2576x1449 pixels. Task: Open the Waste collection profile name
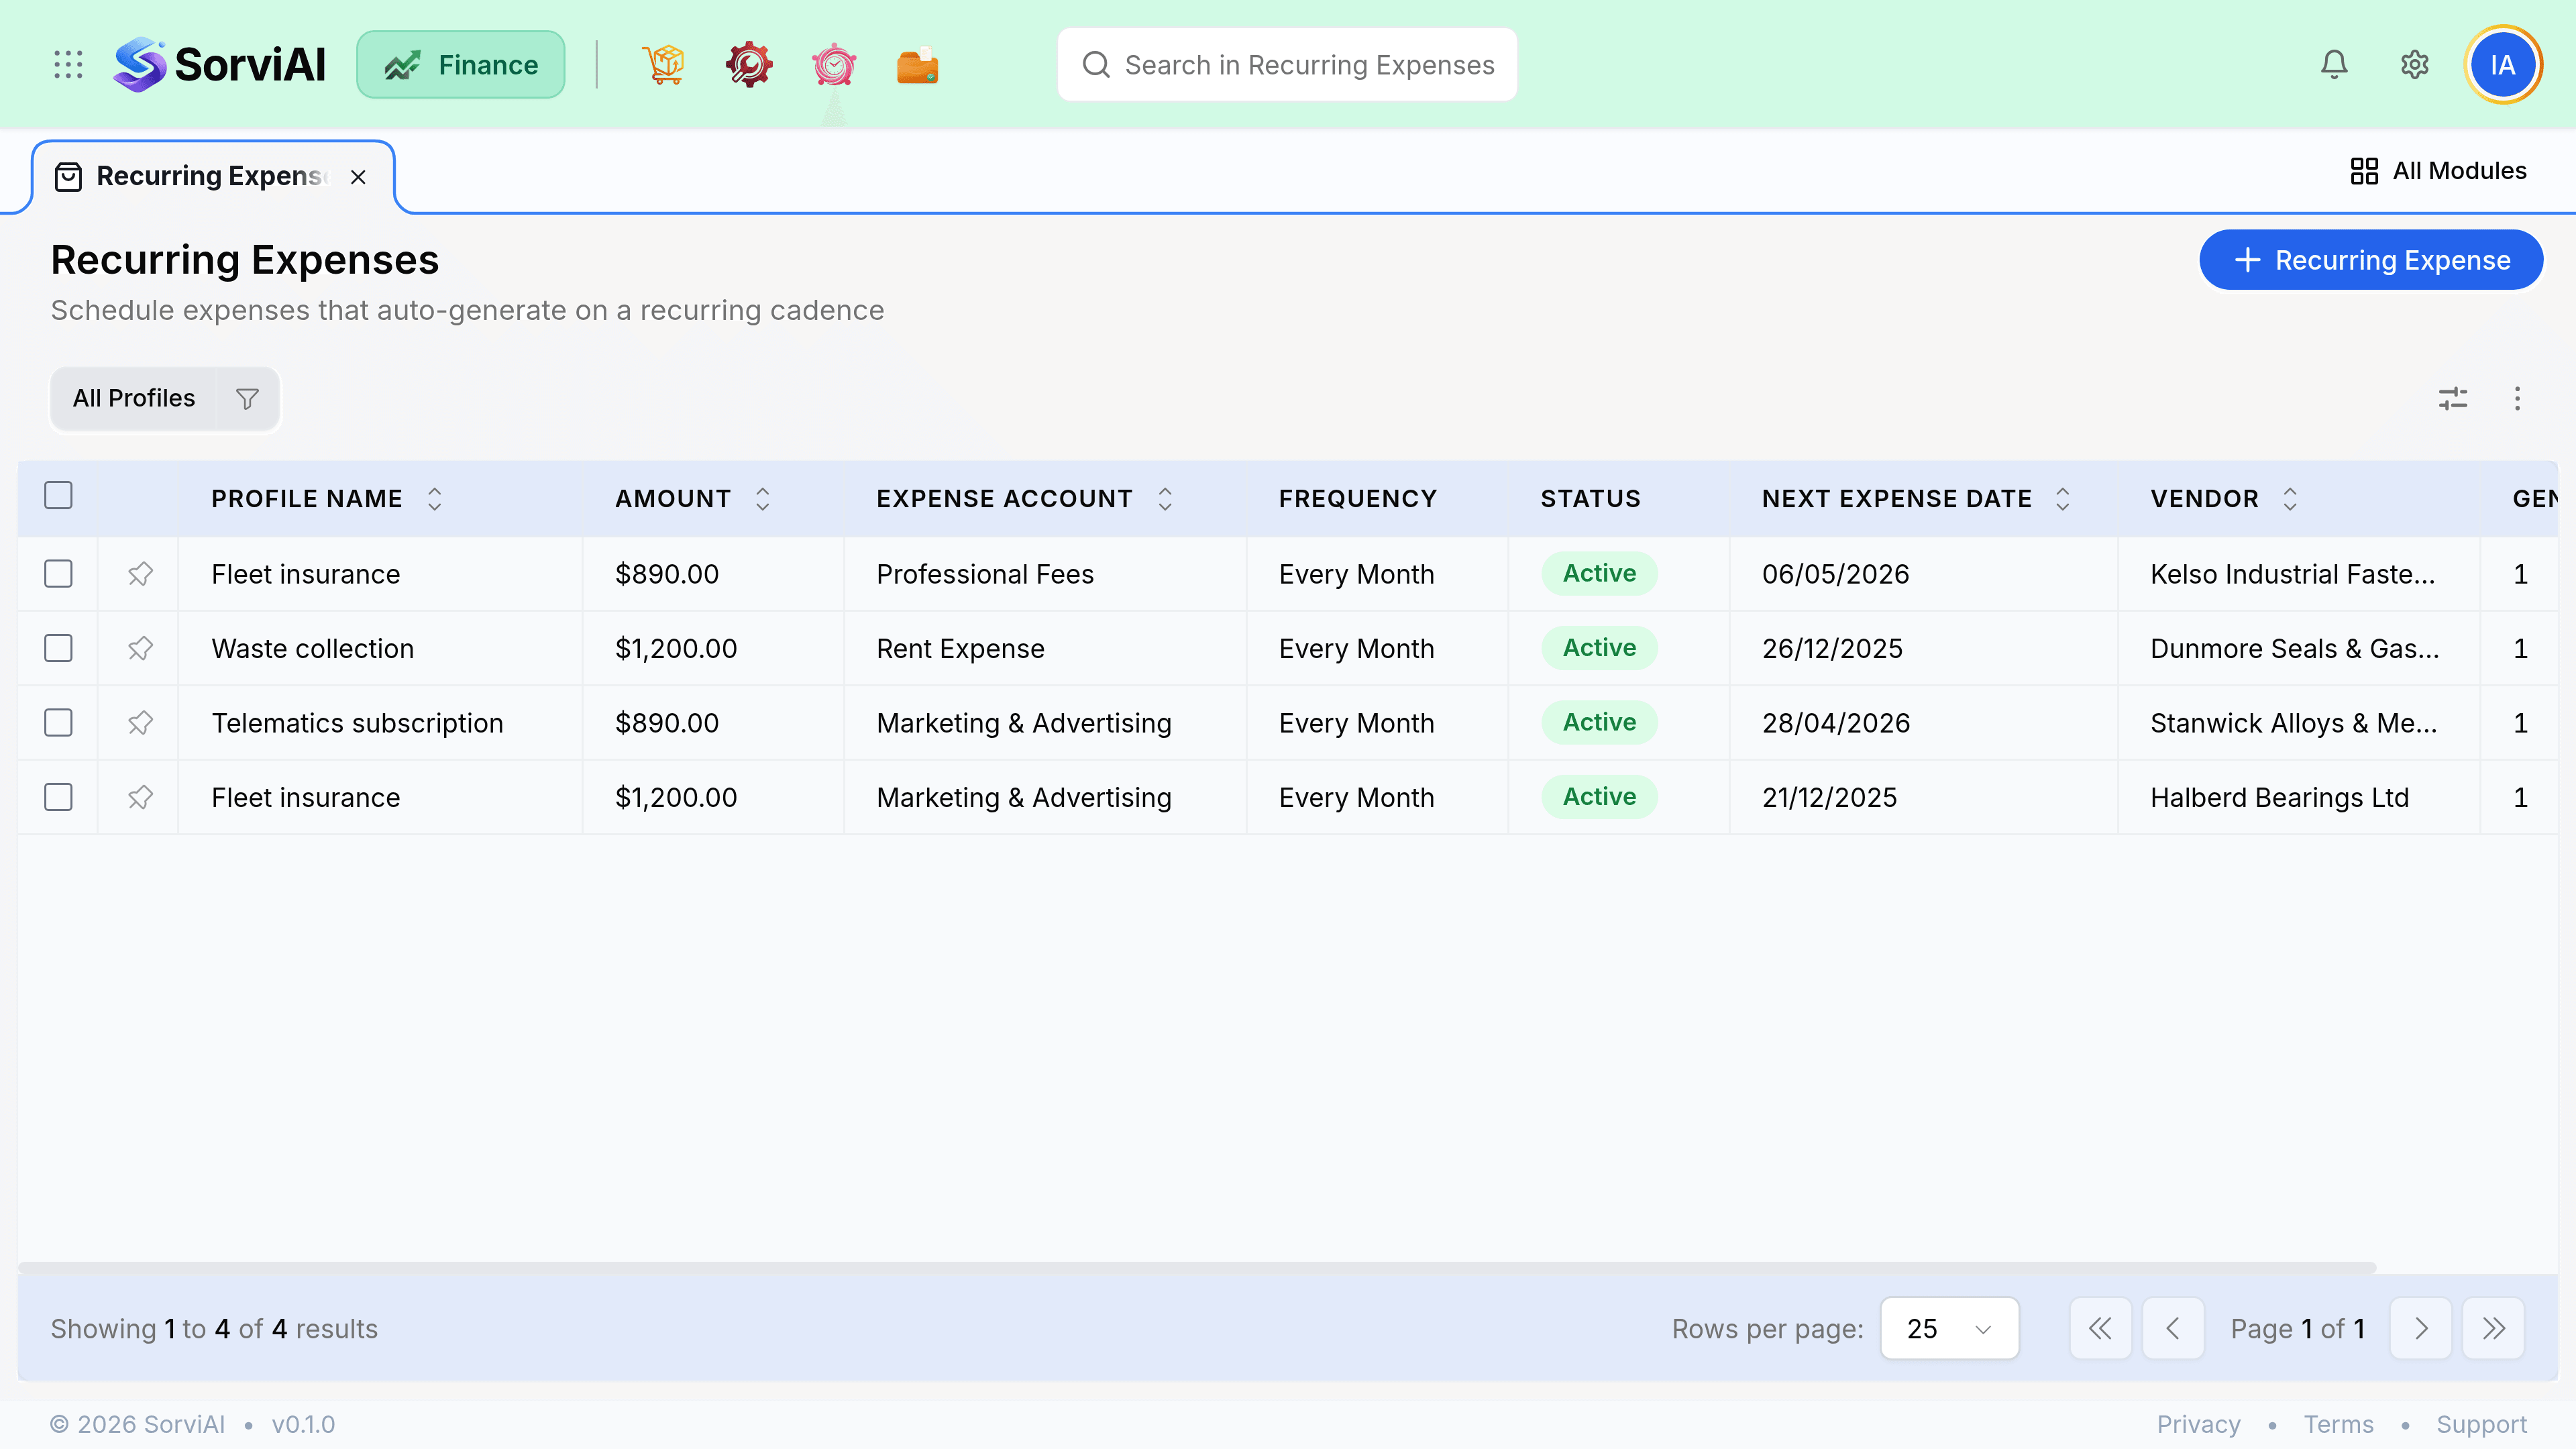[312, 649]
